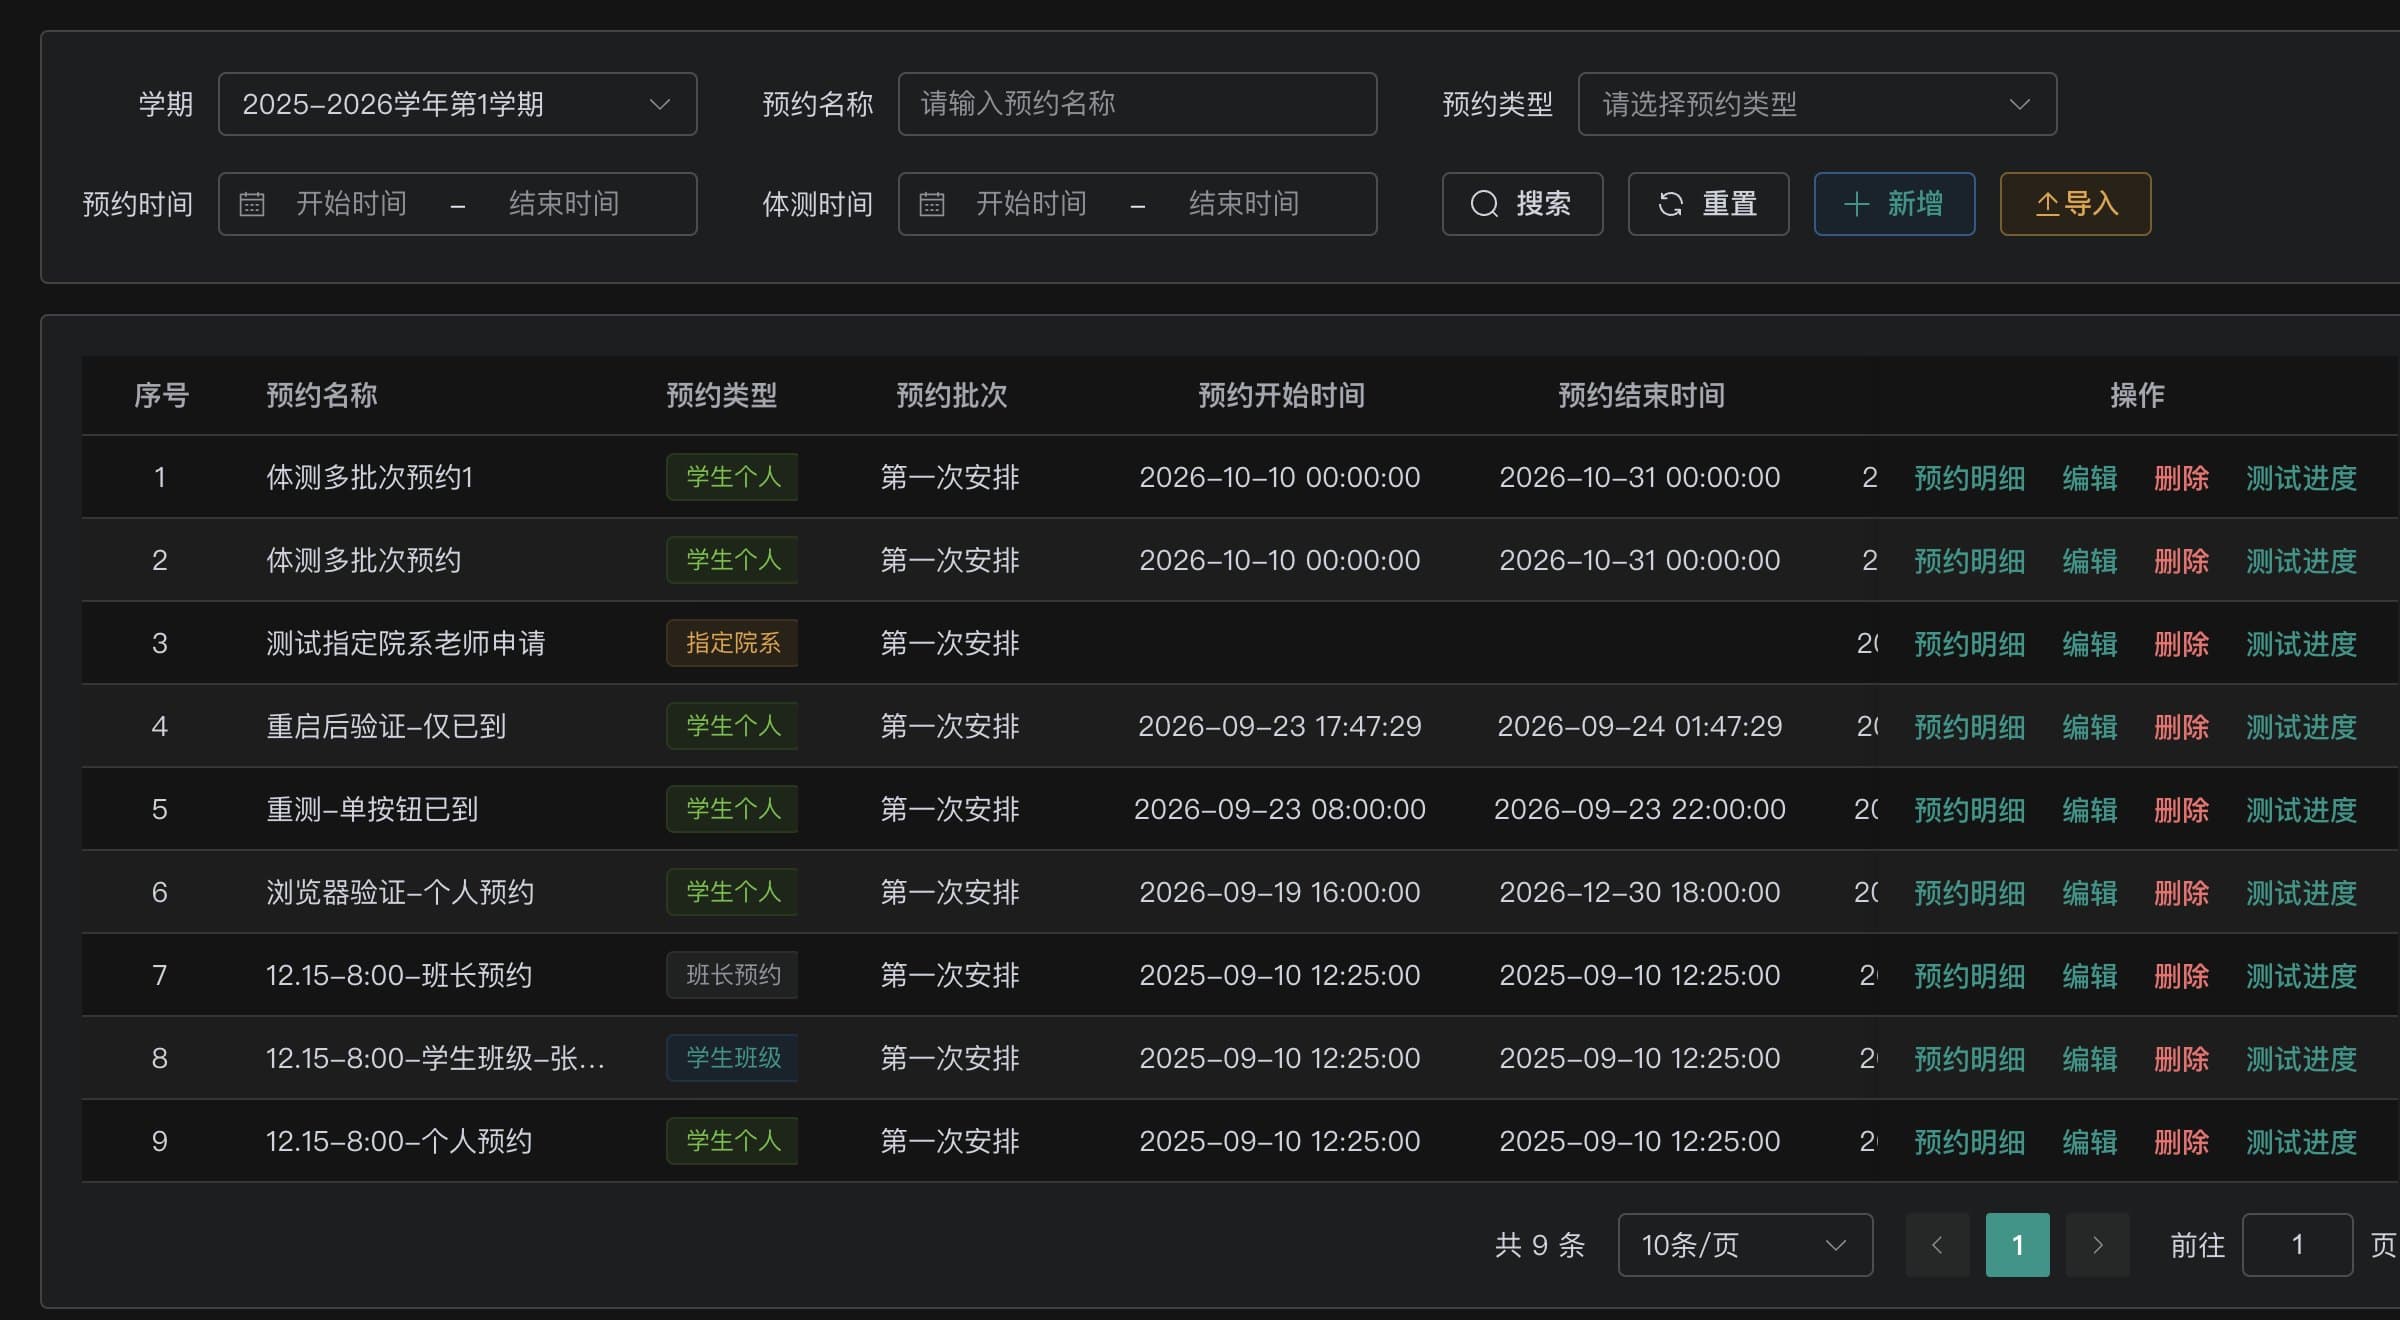Open the 预约类型 dropdown
This screenshot has height=1320, width=2400.
point(1817,104)
